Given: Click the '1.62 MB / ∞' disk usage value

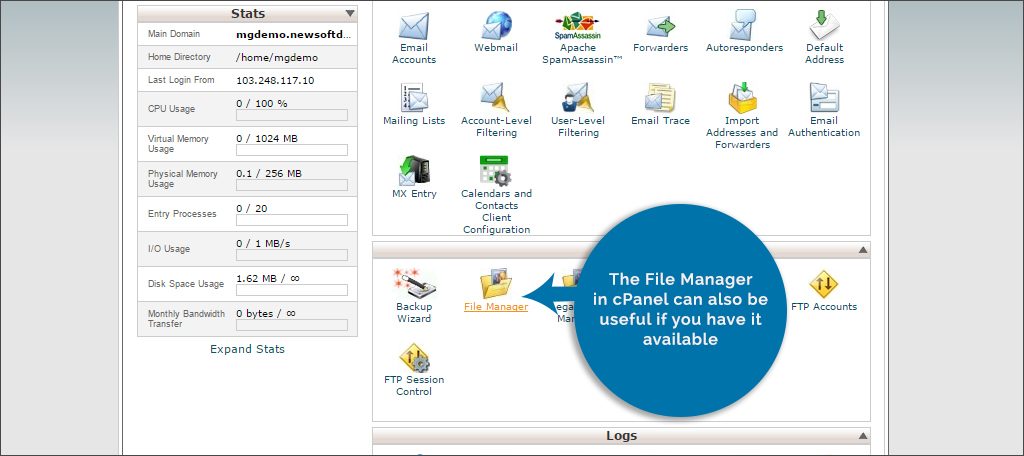Looking at the screenshot, I should coord(268,278).
